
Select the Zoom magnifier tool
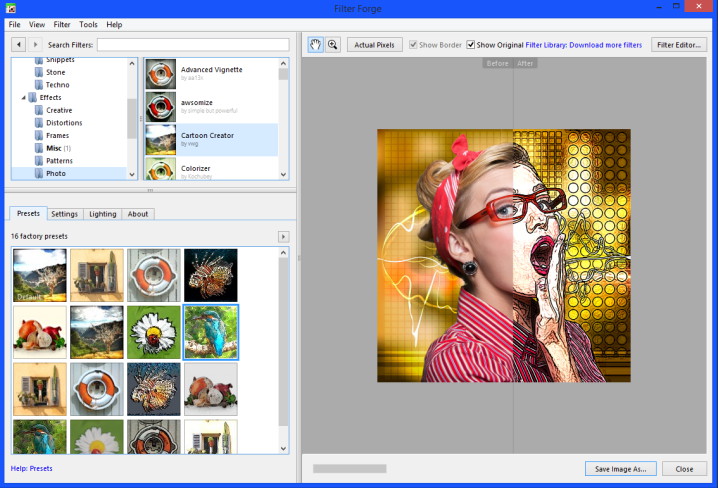pos(333,45)
